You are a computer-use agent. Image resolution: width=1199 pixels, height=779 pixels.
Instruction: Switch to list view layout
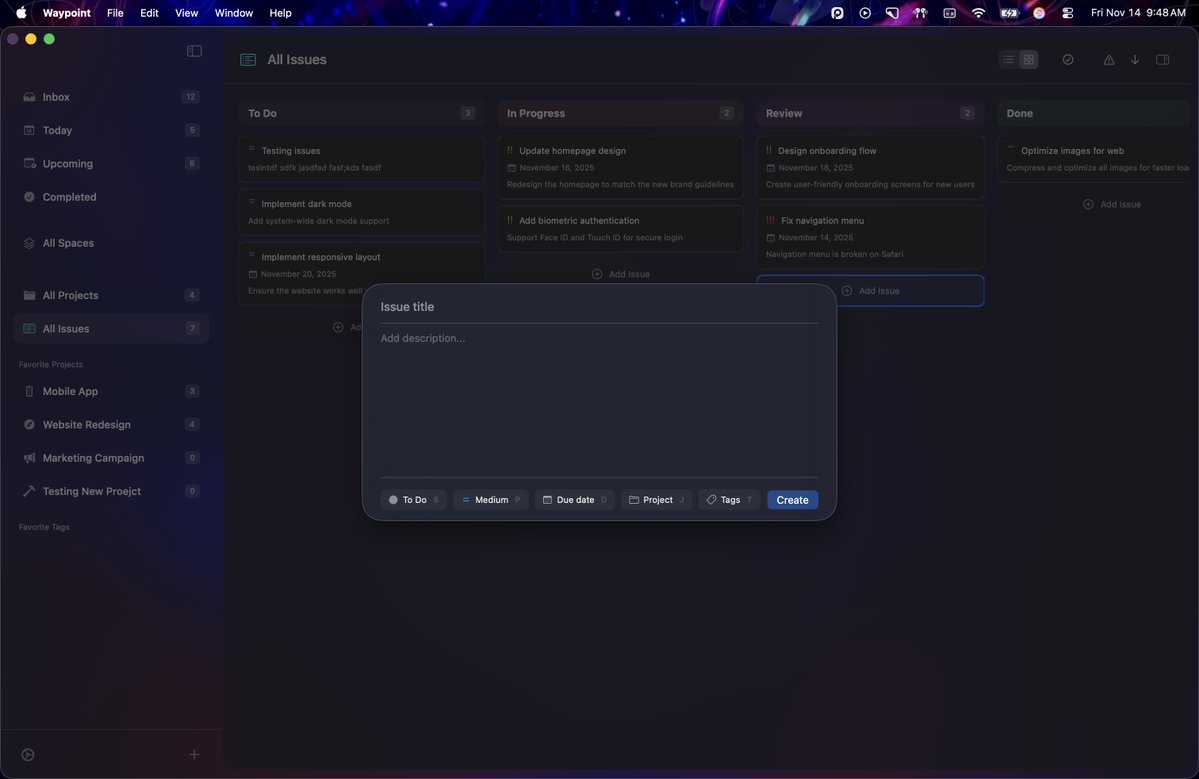(1005, 60)
